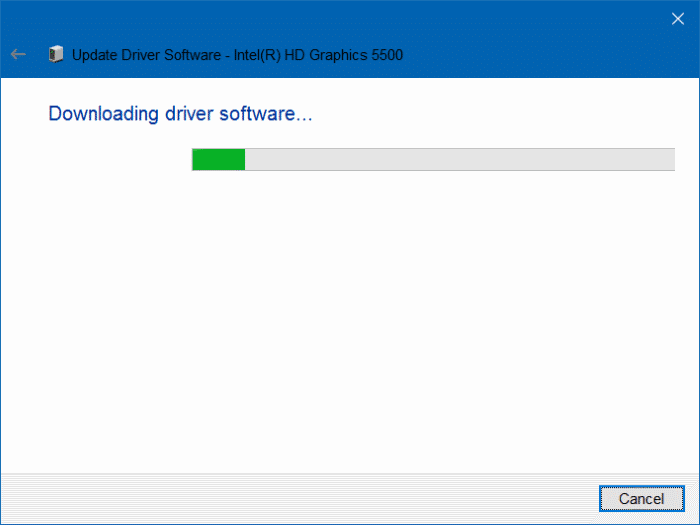Select the 'Downloading driver software...' heading
The width and height of the screenshot is (700, 525).
[x=180, y=114]
